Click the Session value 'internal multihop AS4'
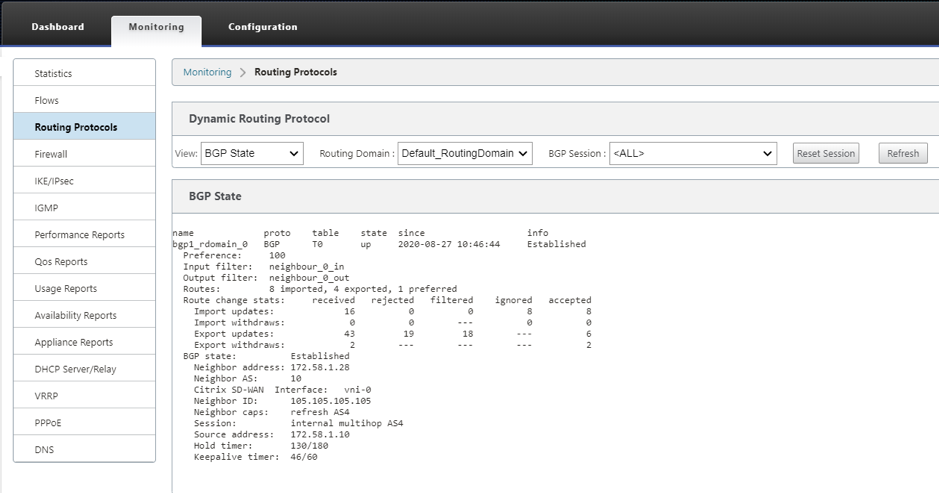The image size is (939, 493). coord(347,423)
